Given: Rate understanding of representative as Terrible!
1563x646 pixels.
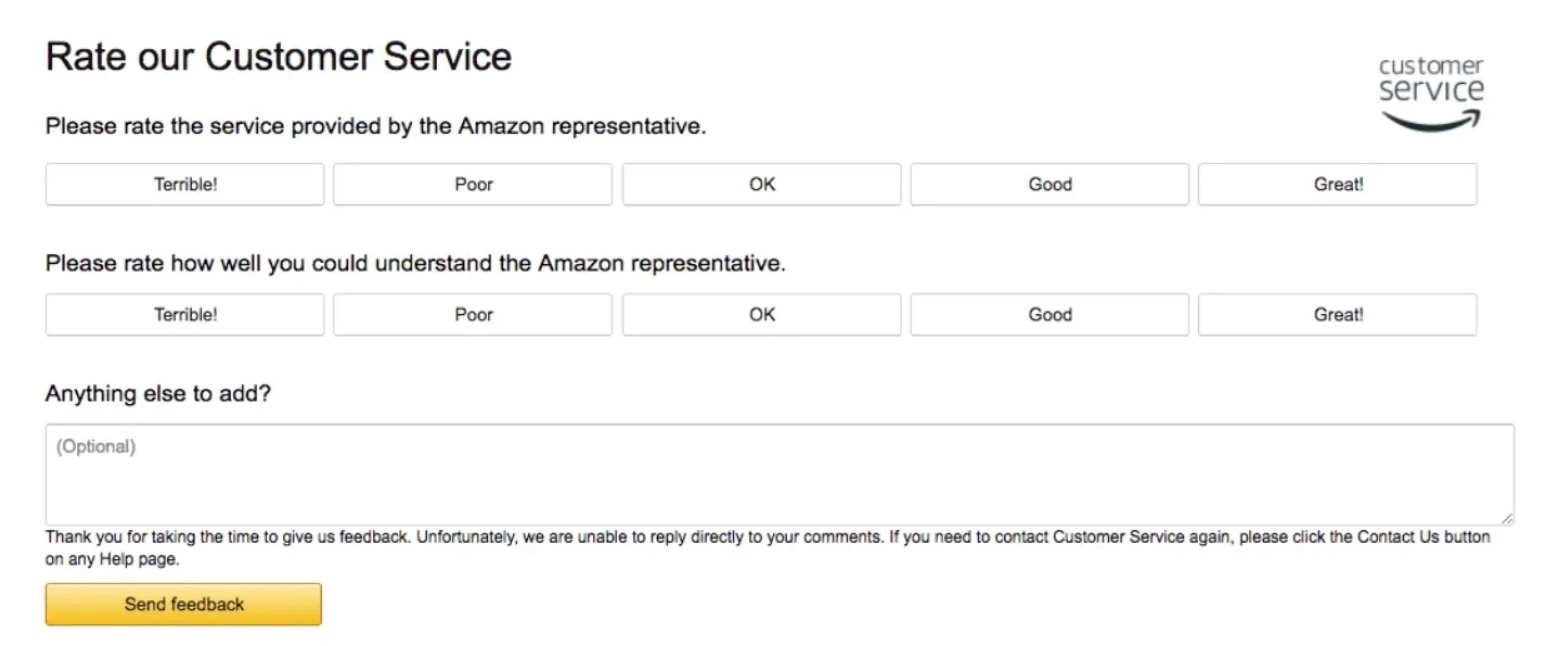Looking at the screenshot, I should click(184, 314).
